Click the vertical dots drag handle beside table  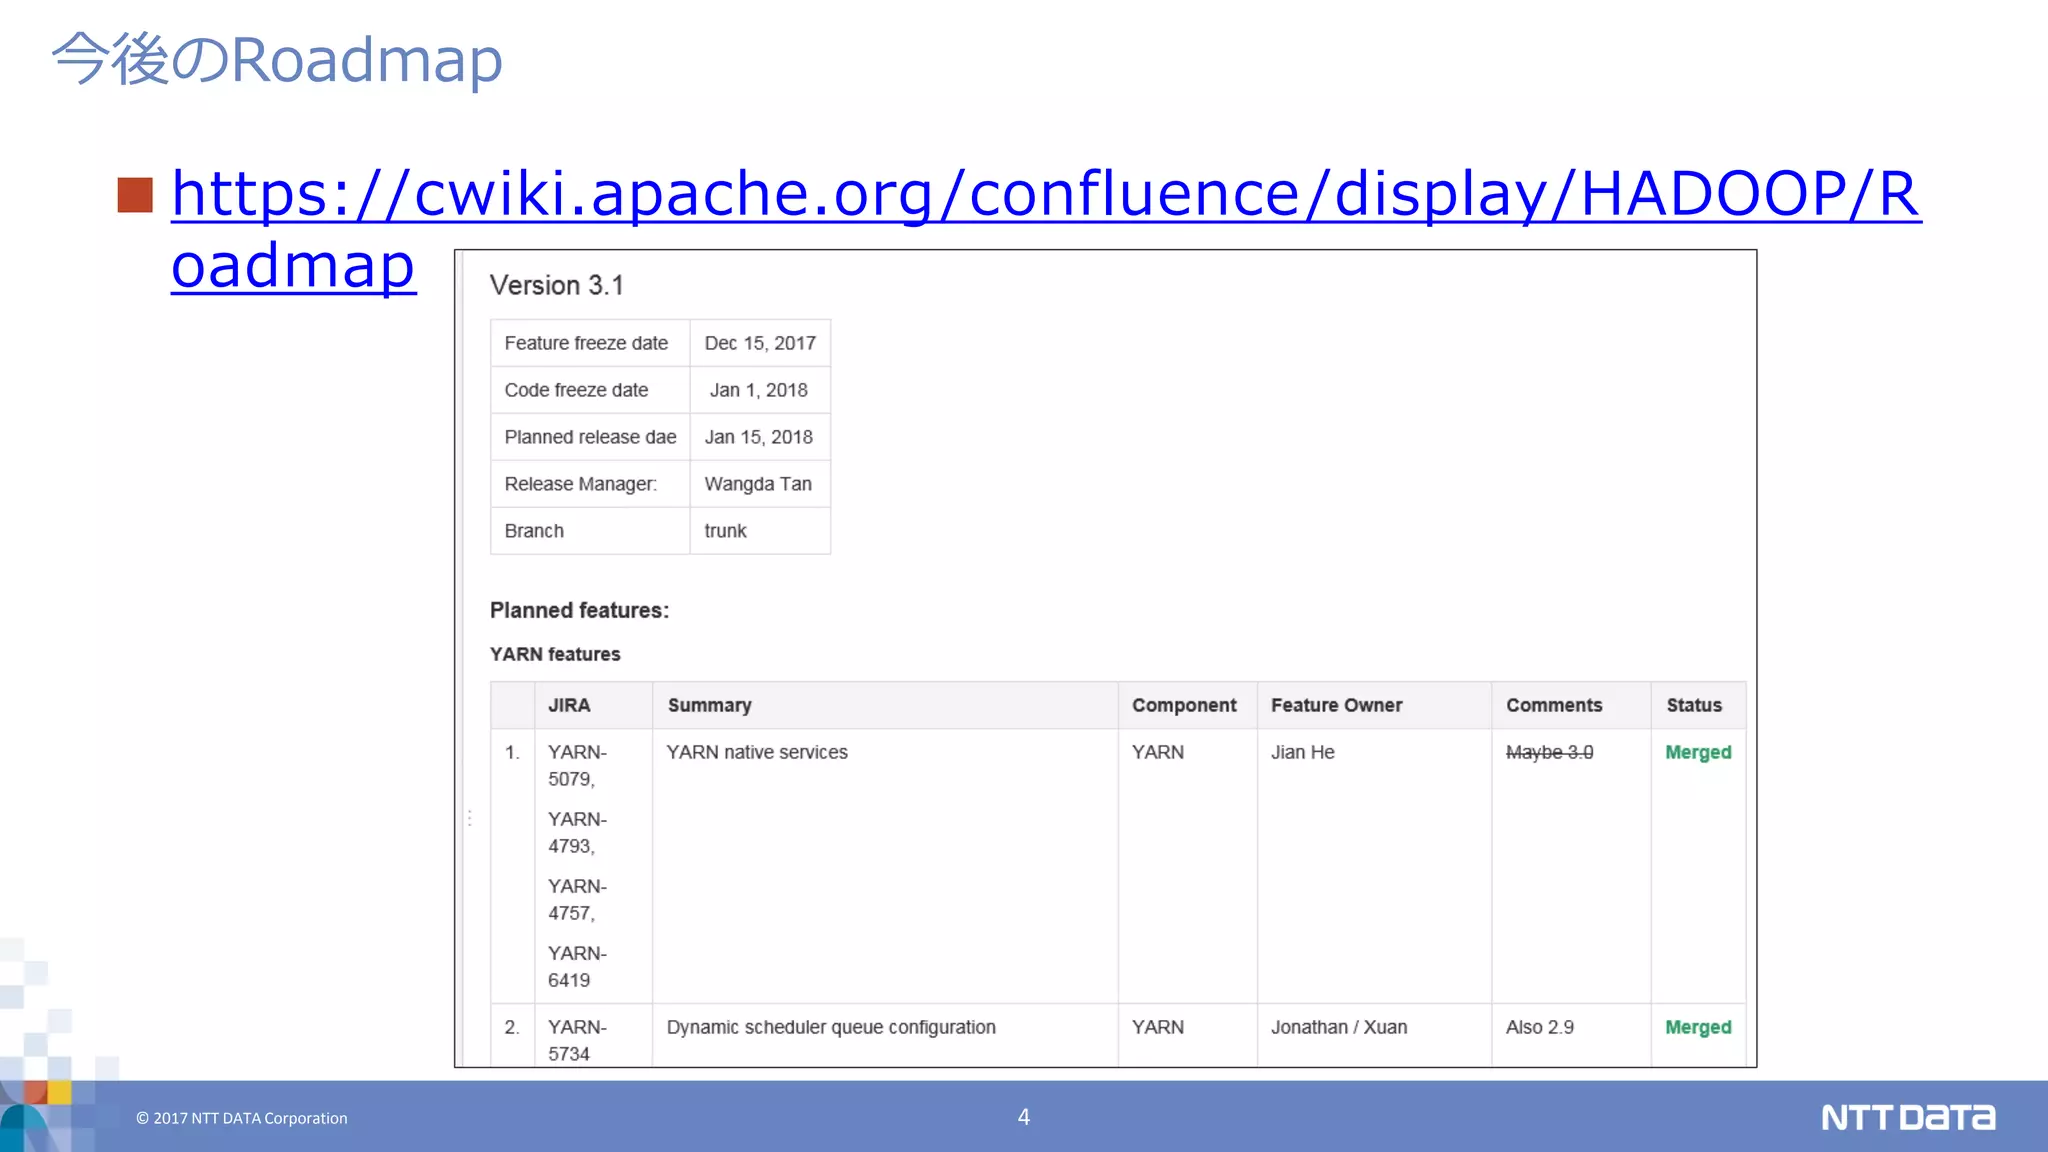click(469, 818)
